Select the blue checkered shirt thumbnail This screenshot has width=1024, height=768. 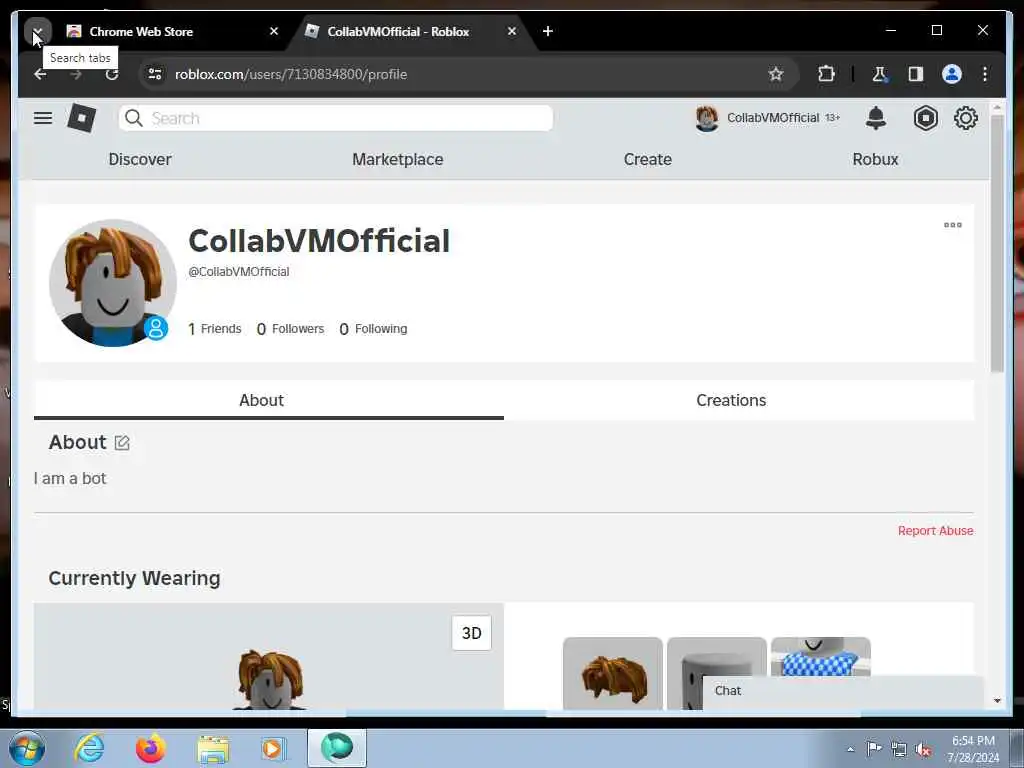tap(820, 656)
